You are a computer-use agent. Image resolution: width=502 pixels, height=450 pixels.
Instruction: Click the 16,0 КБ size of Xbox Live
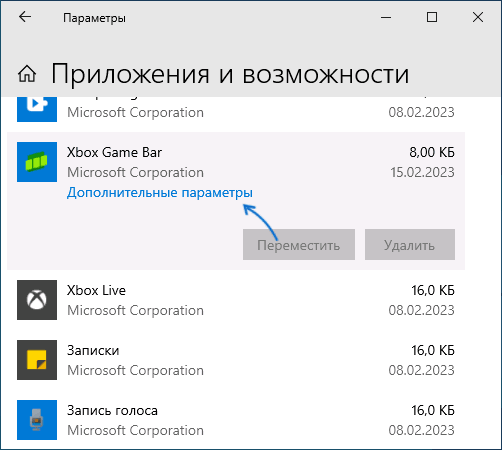pos(433,290)
